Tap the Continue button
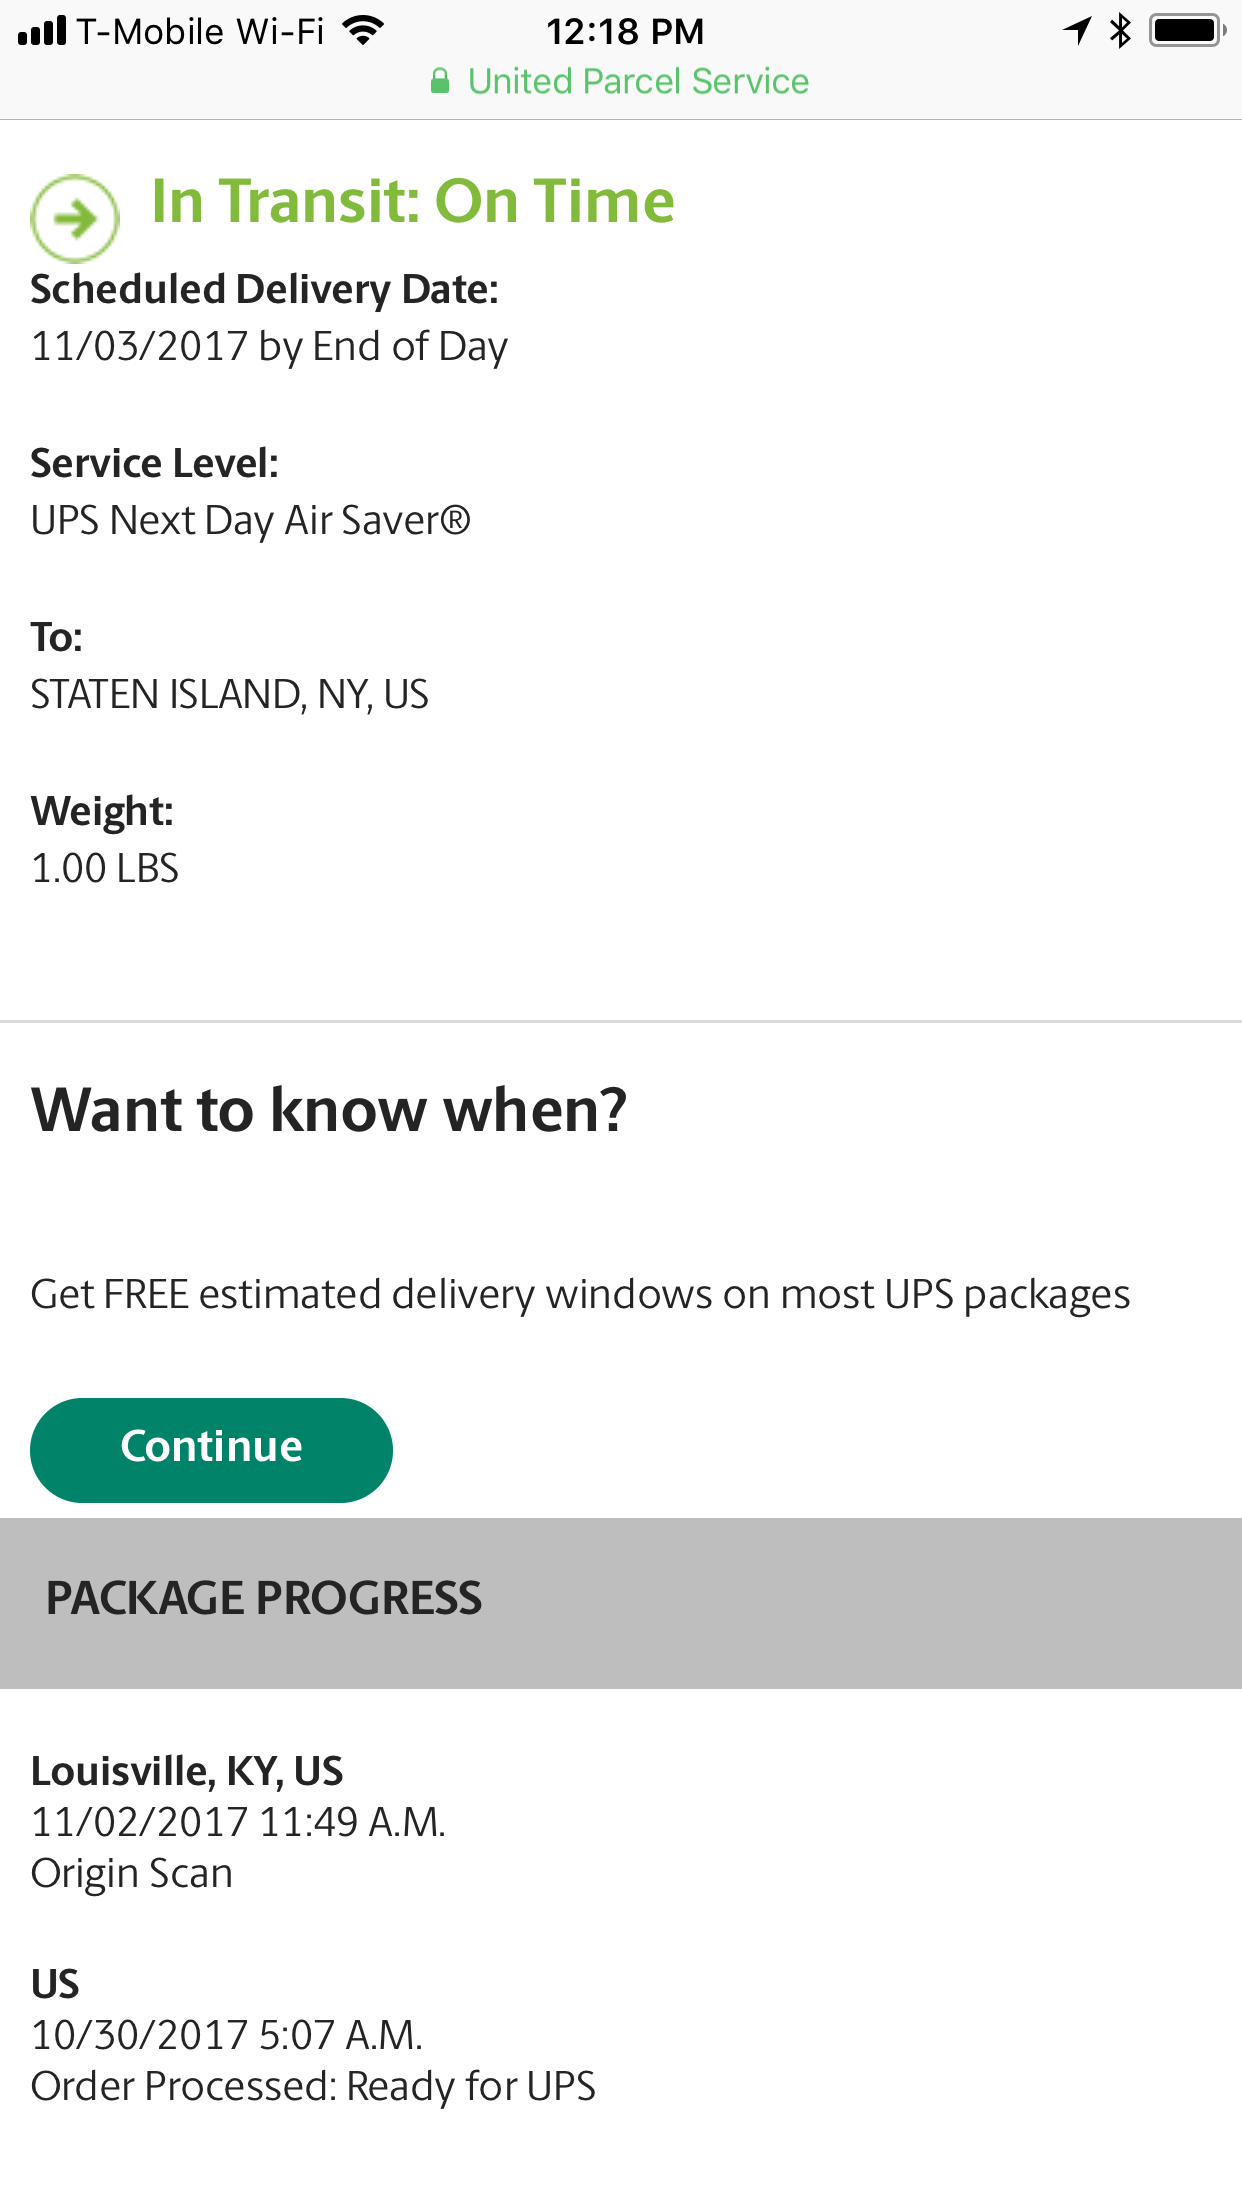 211,1450
